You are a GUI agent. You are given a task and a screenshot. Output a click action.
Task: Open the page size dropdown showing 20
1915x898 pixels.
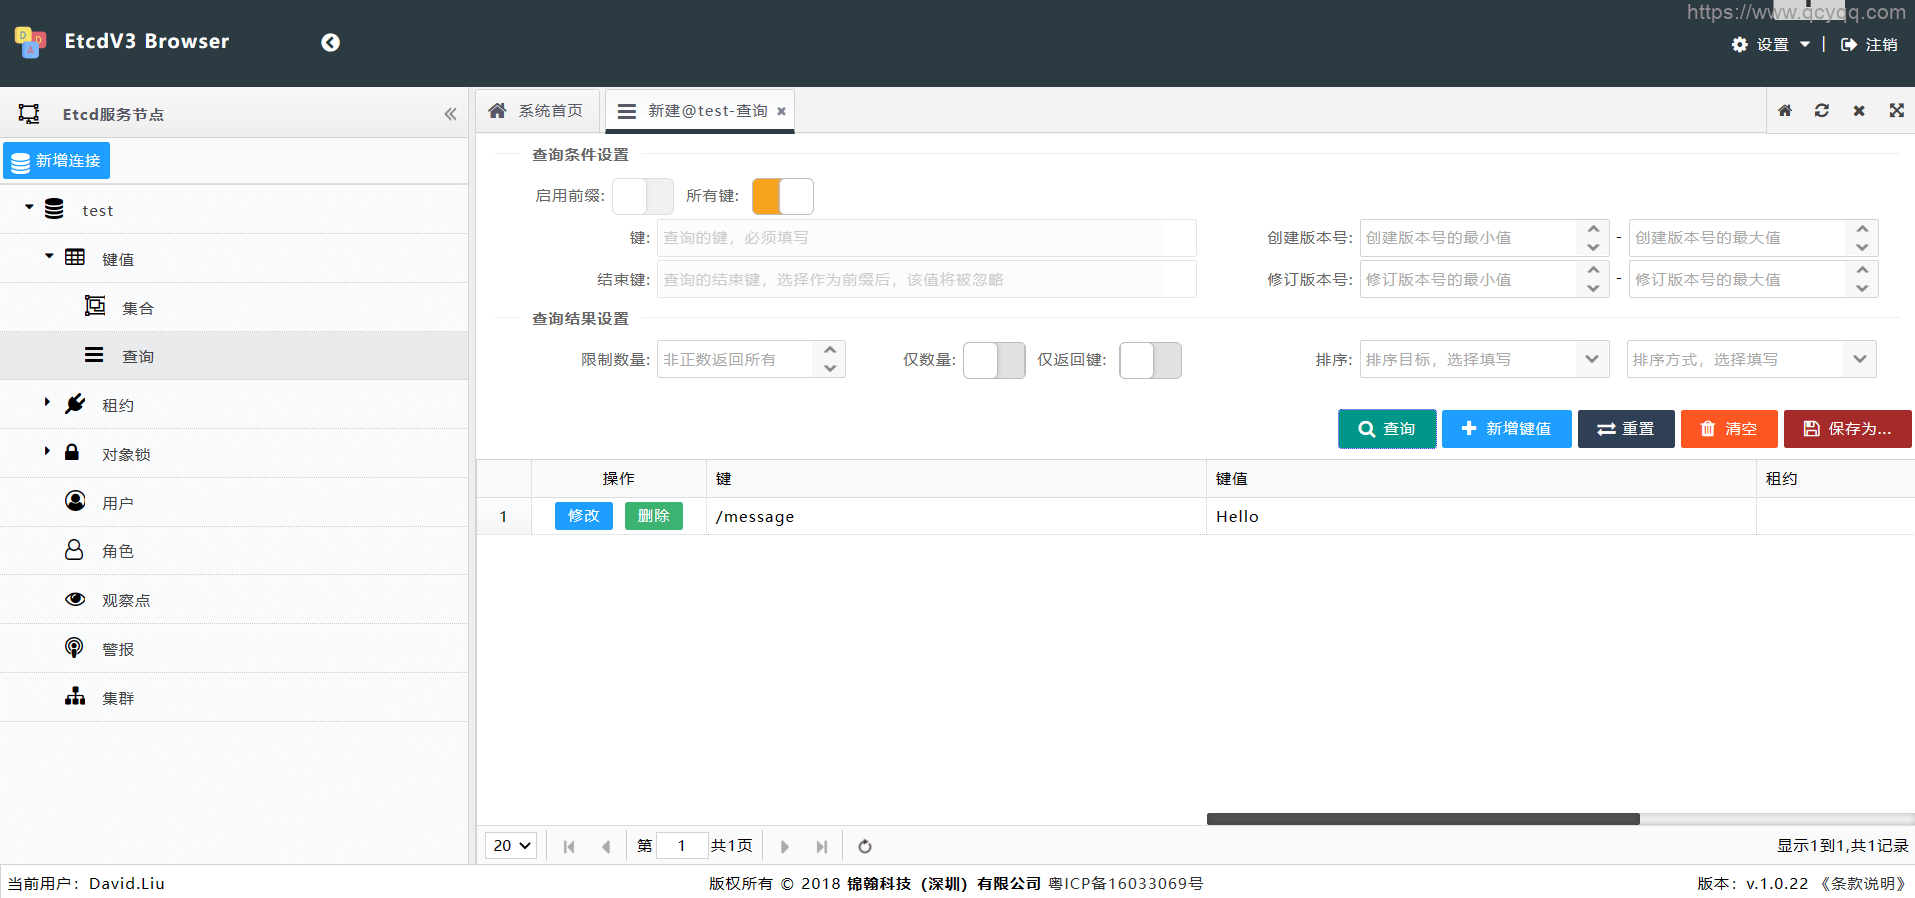pyautogui.click(x=511, y=846)
